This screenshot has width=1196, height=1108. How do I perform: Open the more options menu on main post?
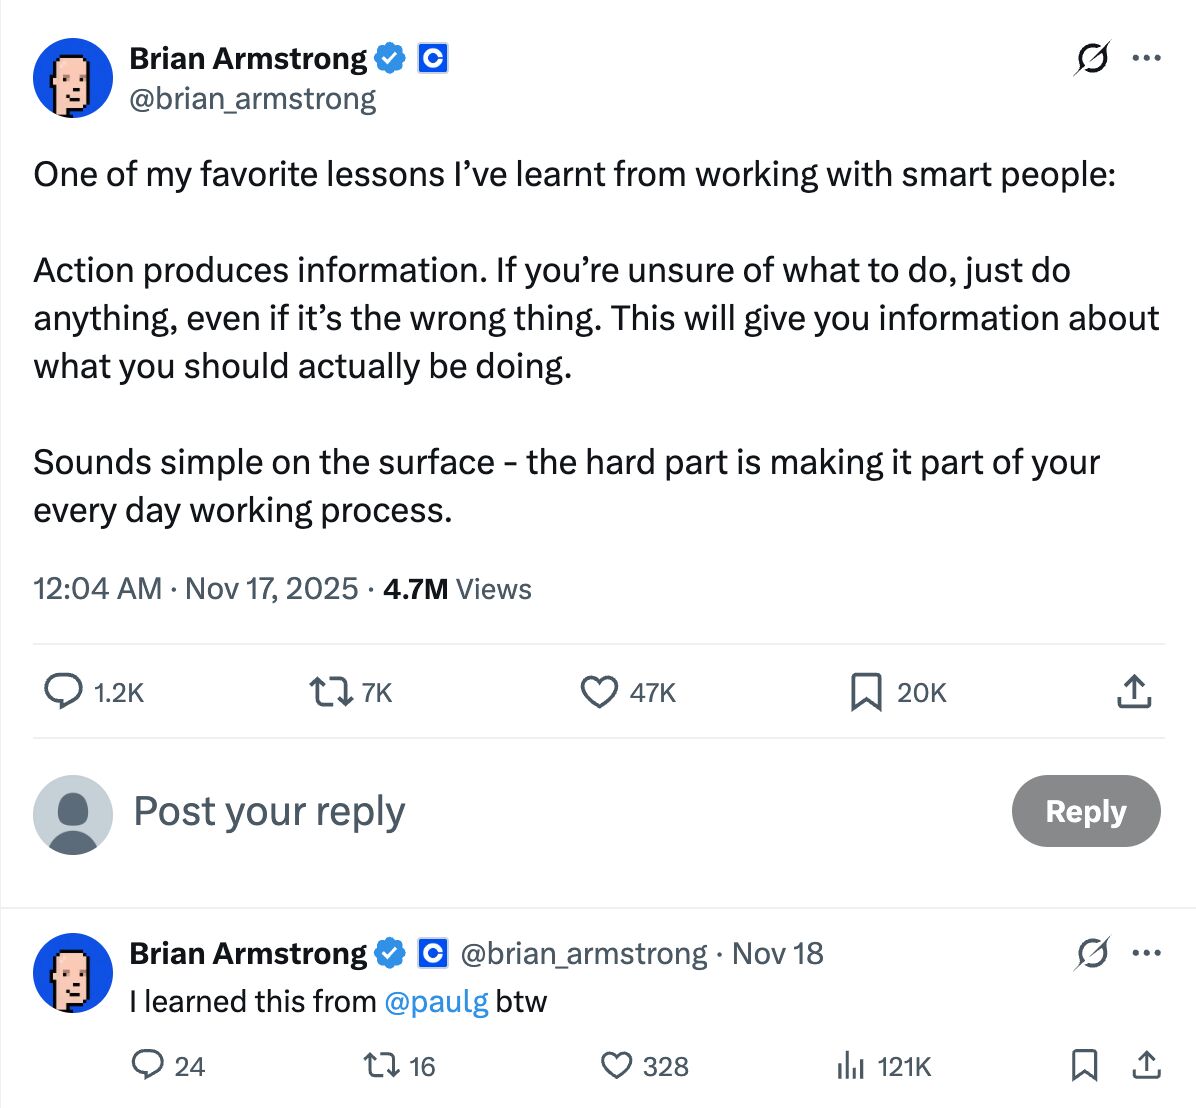tap(1146, 59)
